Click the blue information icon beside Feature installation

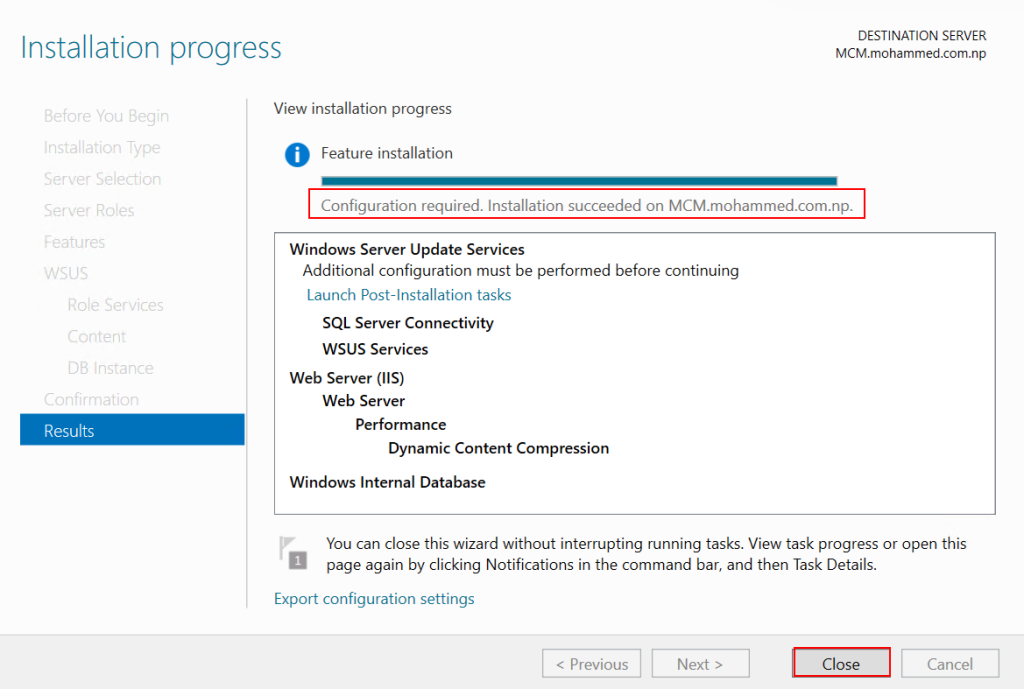click(x=297, y=154)
